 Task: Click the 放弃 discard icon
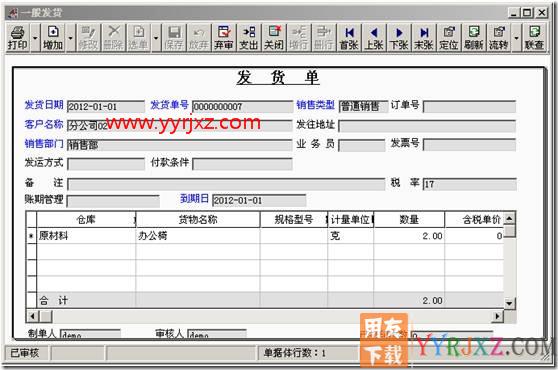(x=199, y=38)
